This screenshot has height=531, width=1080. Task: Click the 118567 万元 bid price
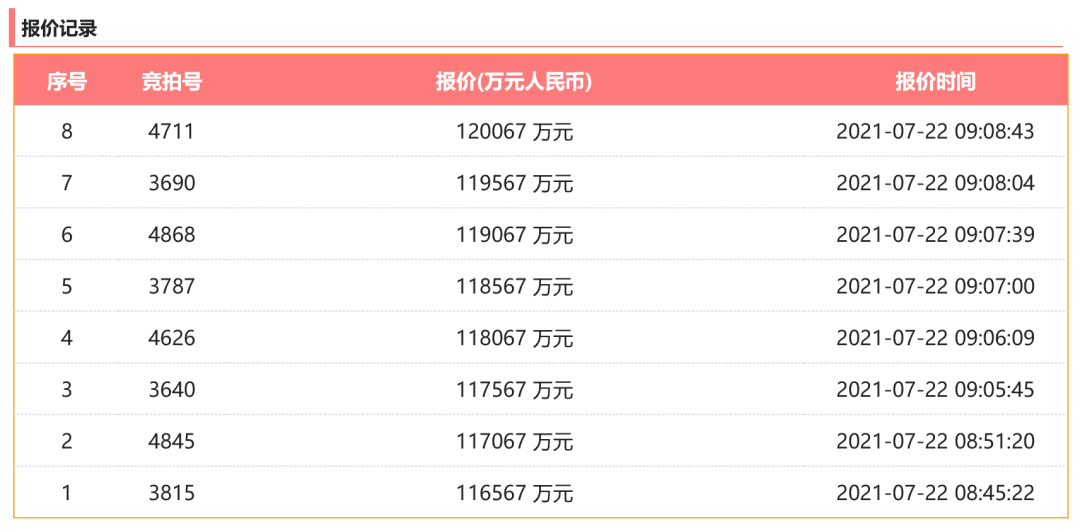[514, 287]
